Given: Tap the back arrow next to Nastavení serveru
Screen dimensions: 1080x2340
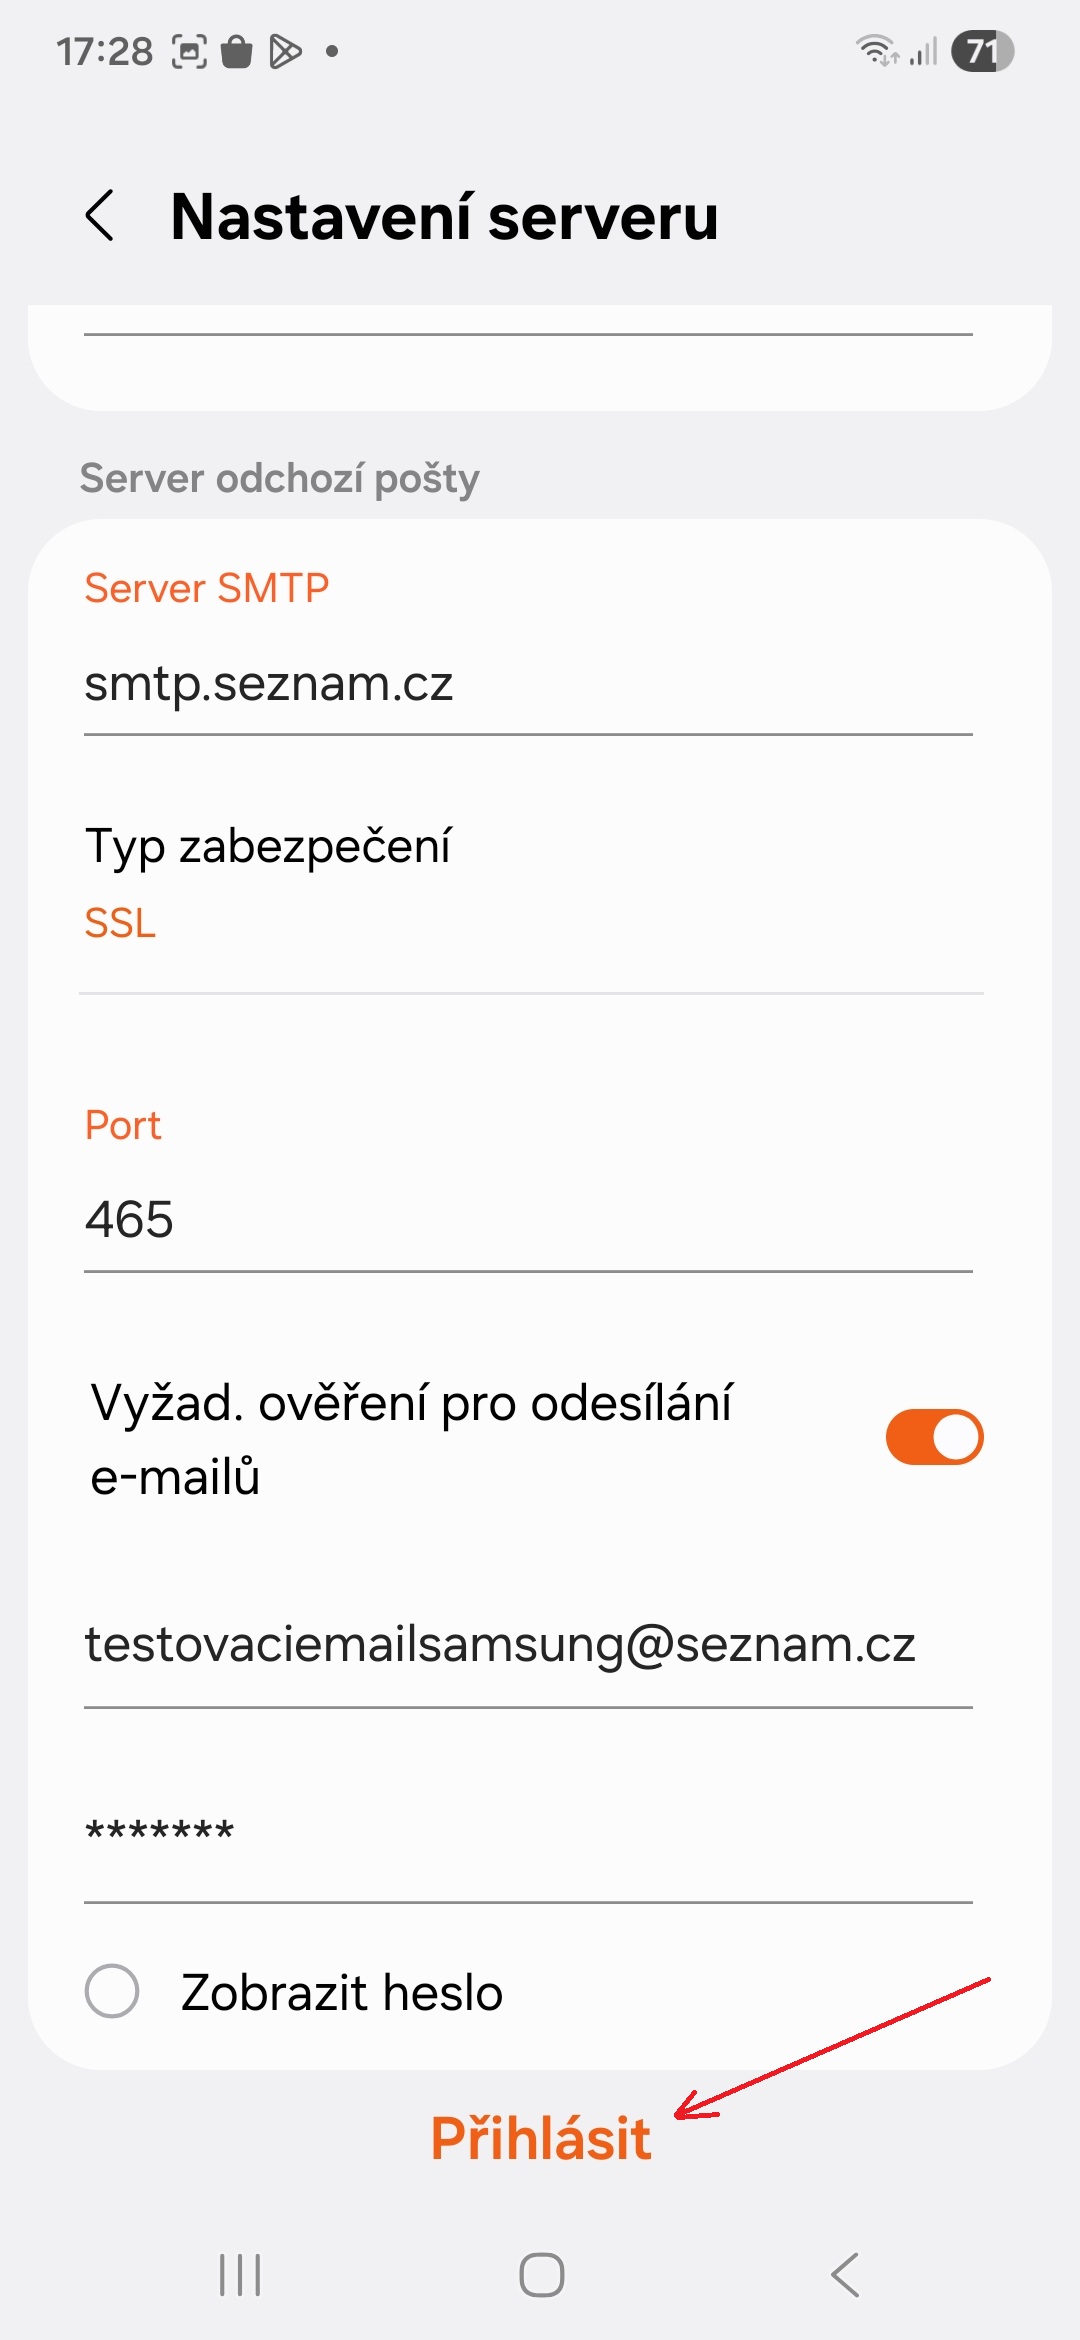Looking at the screenshot, I should point(100,216).
